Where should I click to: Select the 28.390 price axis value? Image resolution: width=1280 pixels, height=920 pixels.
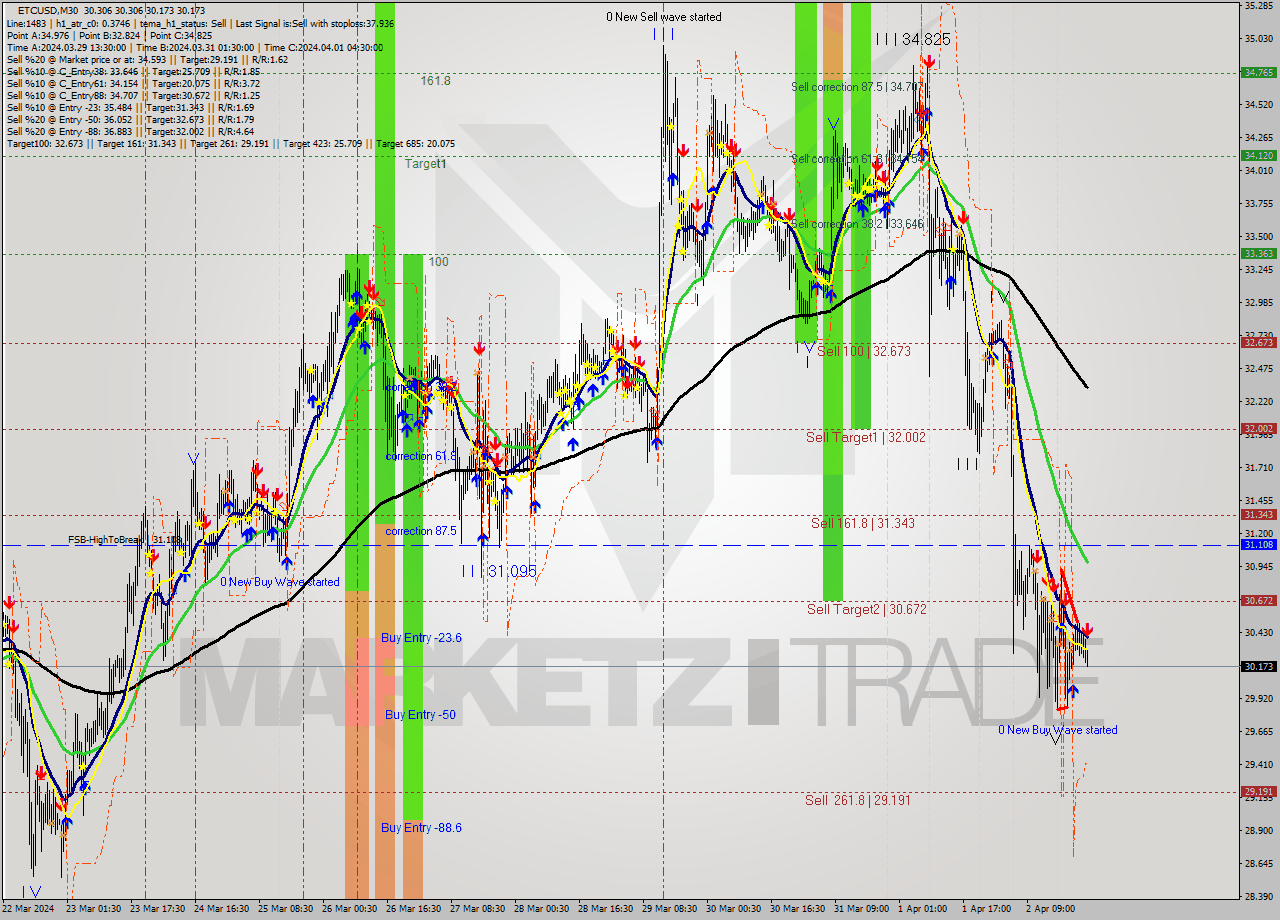[x=1259, y=896]
